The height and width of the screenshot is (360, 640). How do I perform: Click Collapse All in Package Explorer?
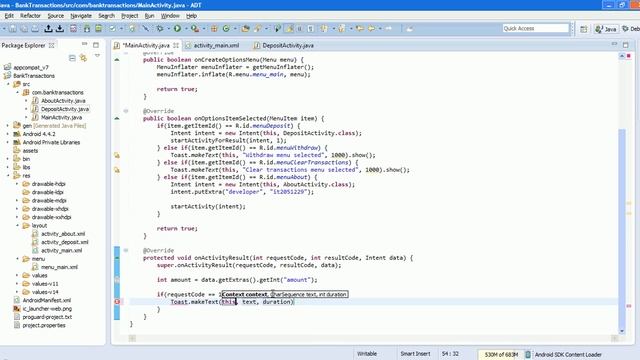[x=72, y=58]
